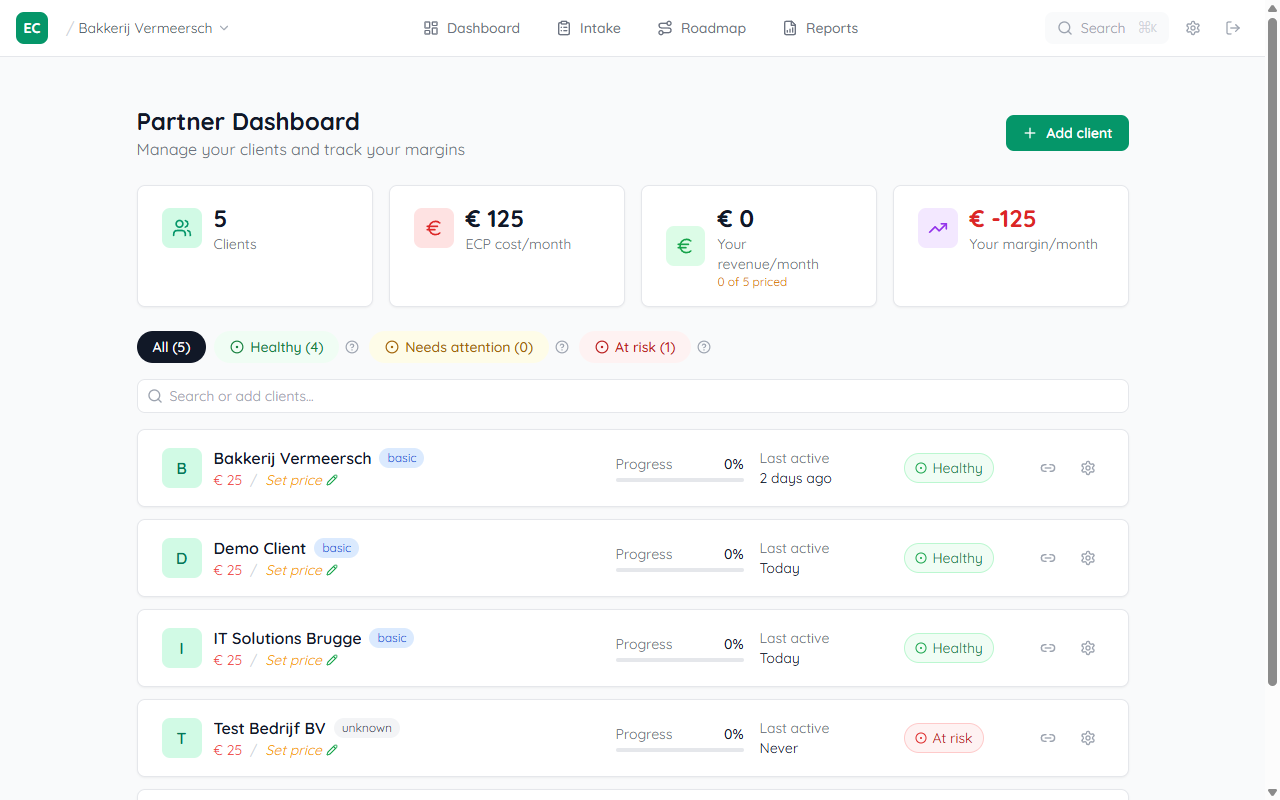The width and height of the screenshot is (1280, 800).
Task: Copy the client link for Demo Client
Action: click(x=1047, y=557)
